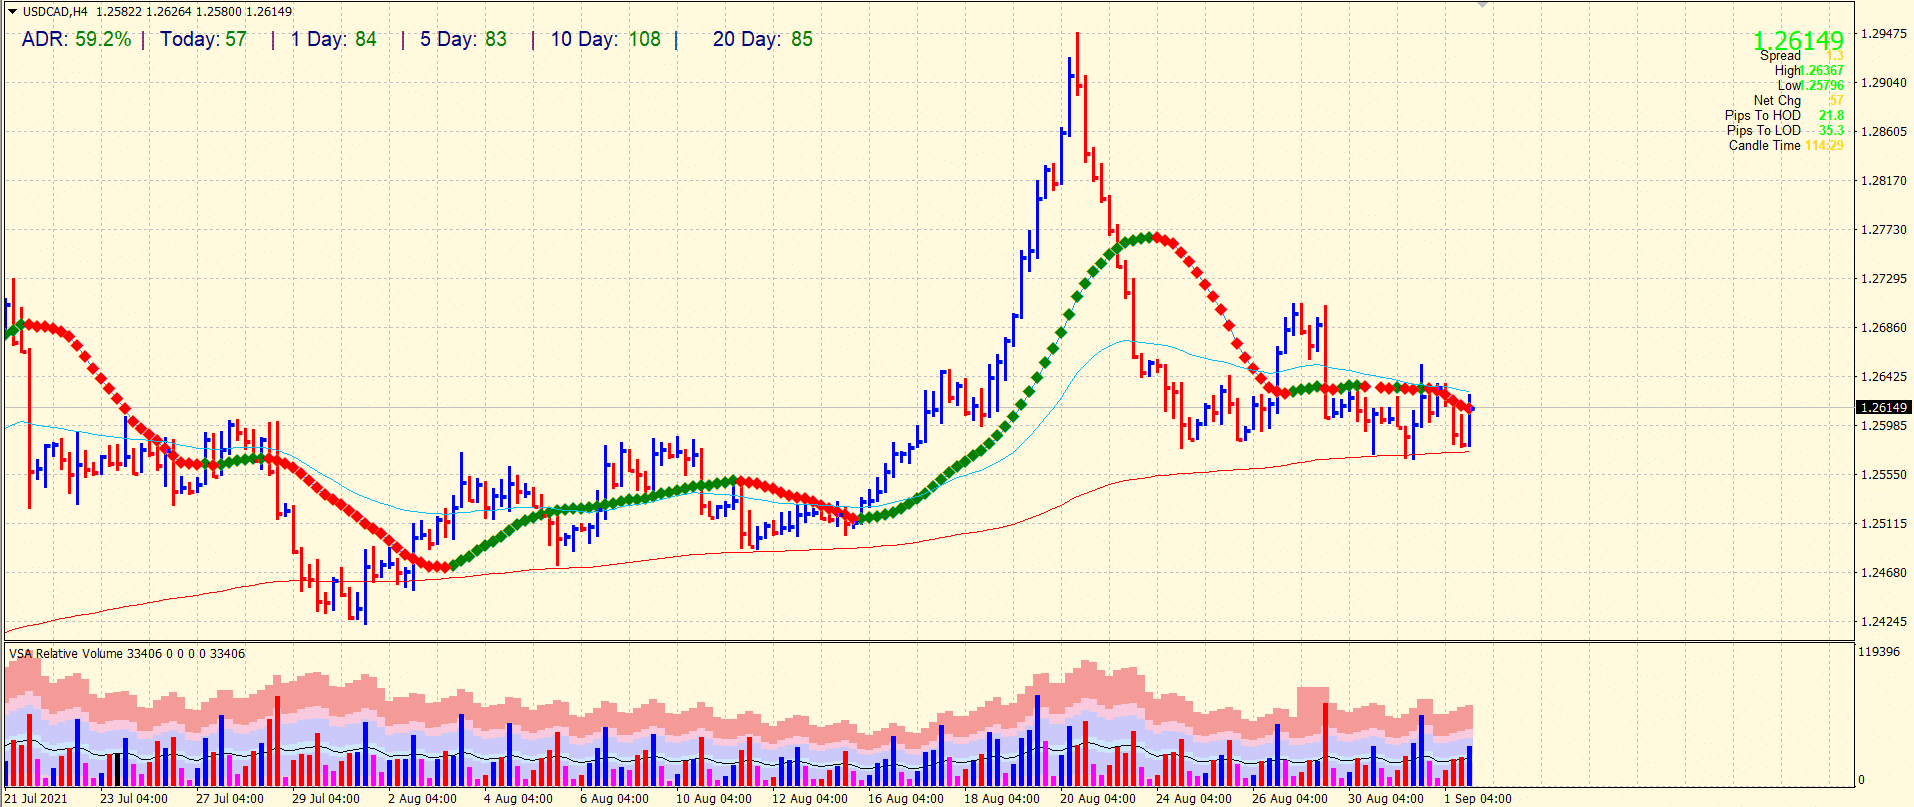This screenshot has width=1914, height=807.
Task: Click price axis level 1.25985
Action: (1883, 426)
